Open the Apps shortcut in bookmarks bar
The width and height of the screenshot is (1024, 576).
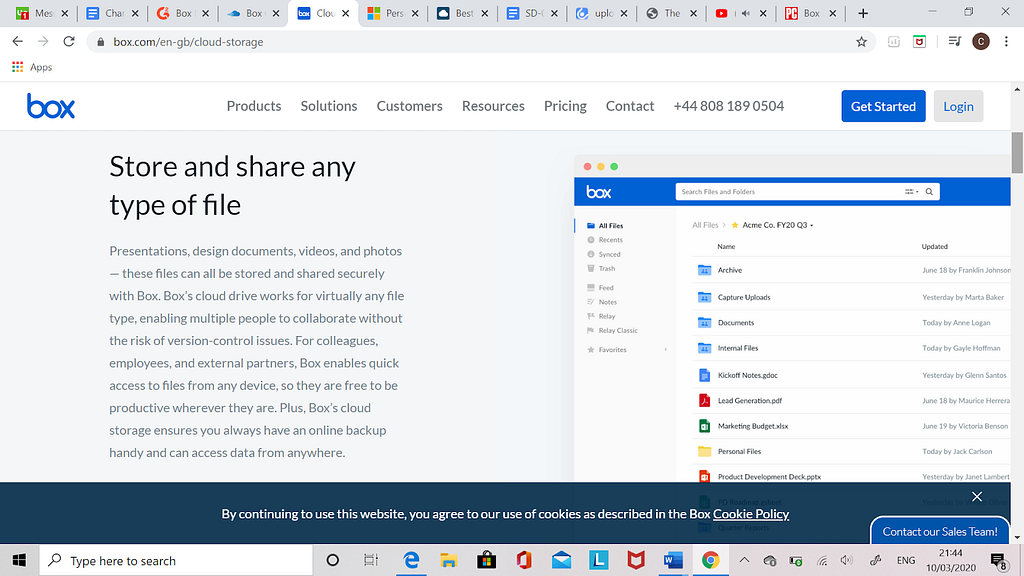pos(32,67)
